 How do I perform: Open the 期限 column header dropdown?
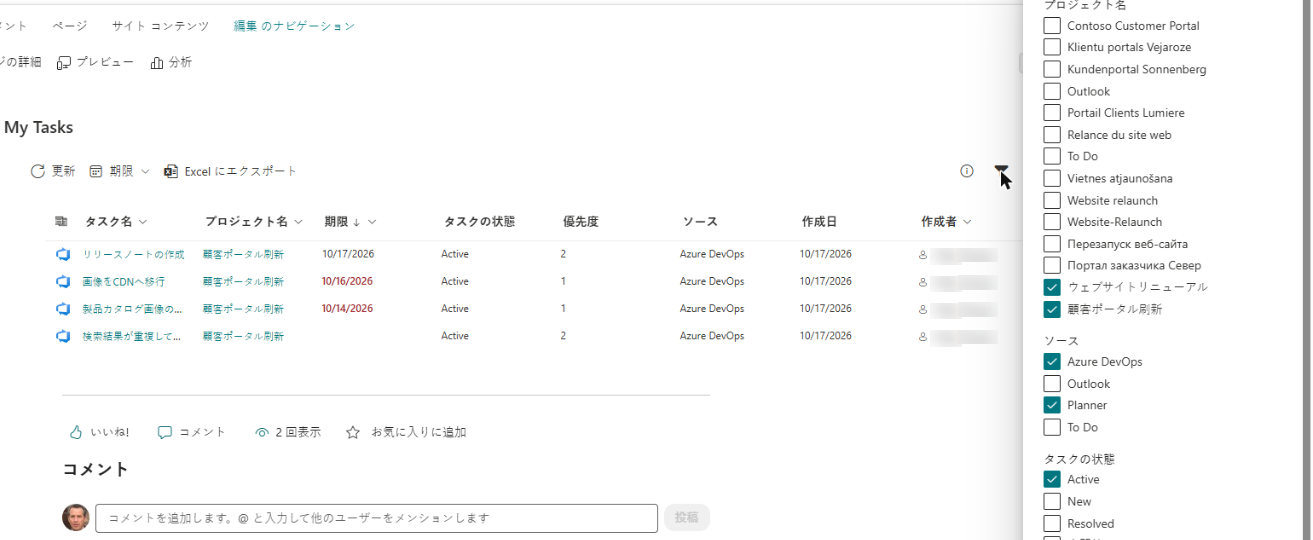(372, 222)
